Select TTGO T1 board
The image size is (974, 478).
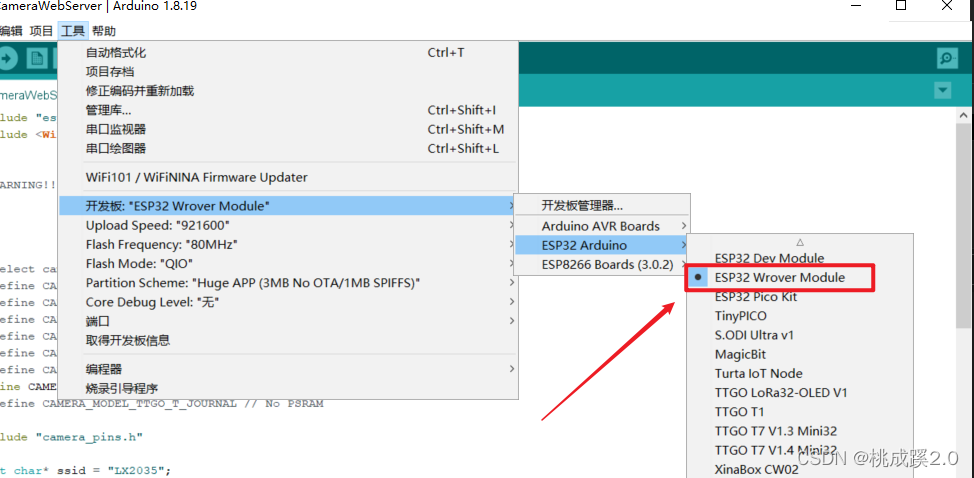click(800, 412)
